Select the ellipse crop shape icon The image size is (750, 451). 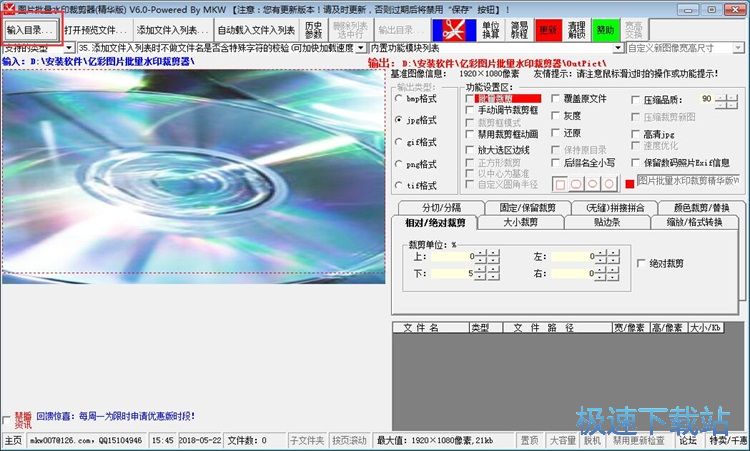[x=593, y=184]
